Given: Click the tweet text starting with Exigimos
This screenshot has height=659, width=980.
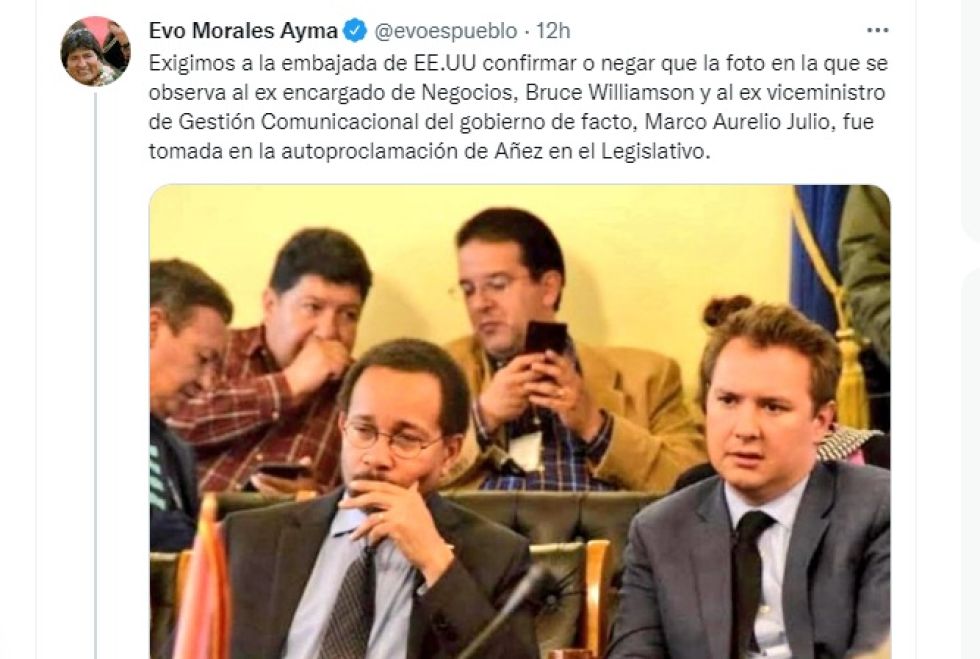Looking at the screenshot, I should coord(518,107).
